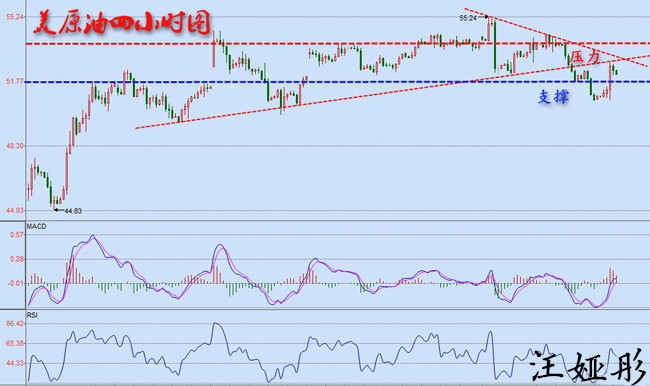650x386 pixels.
Task: Click the 44.83 price axis label
Action: pyautogui.click(x=15, y=211)
